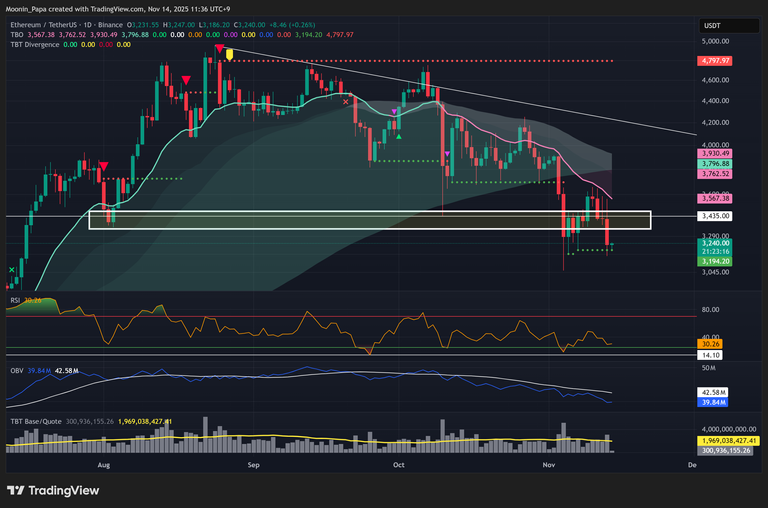Click the Oct label on the time axis

(x=398, y=466)
